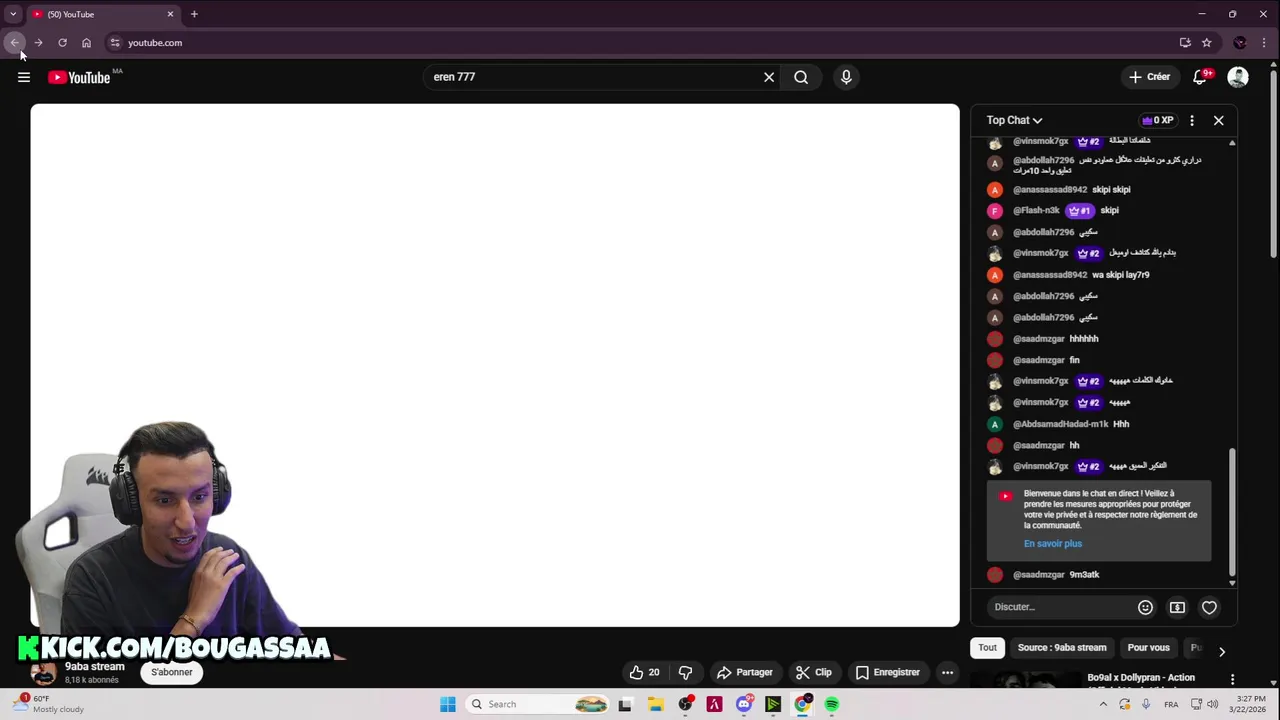Click the S'abonner subscribe button
Image resolution: width=1280 pixels, height=720 pixels.
(172, 672)
